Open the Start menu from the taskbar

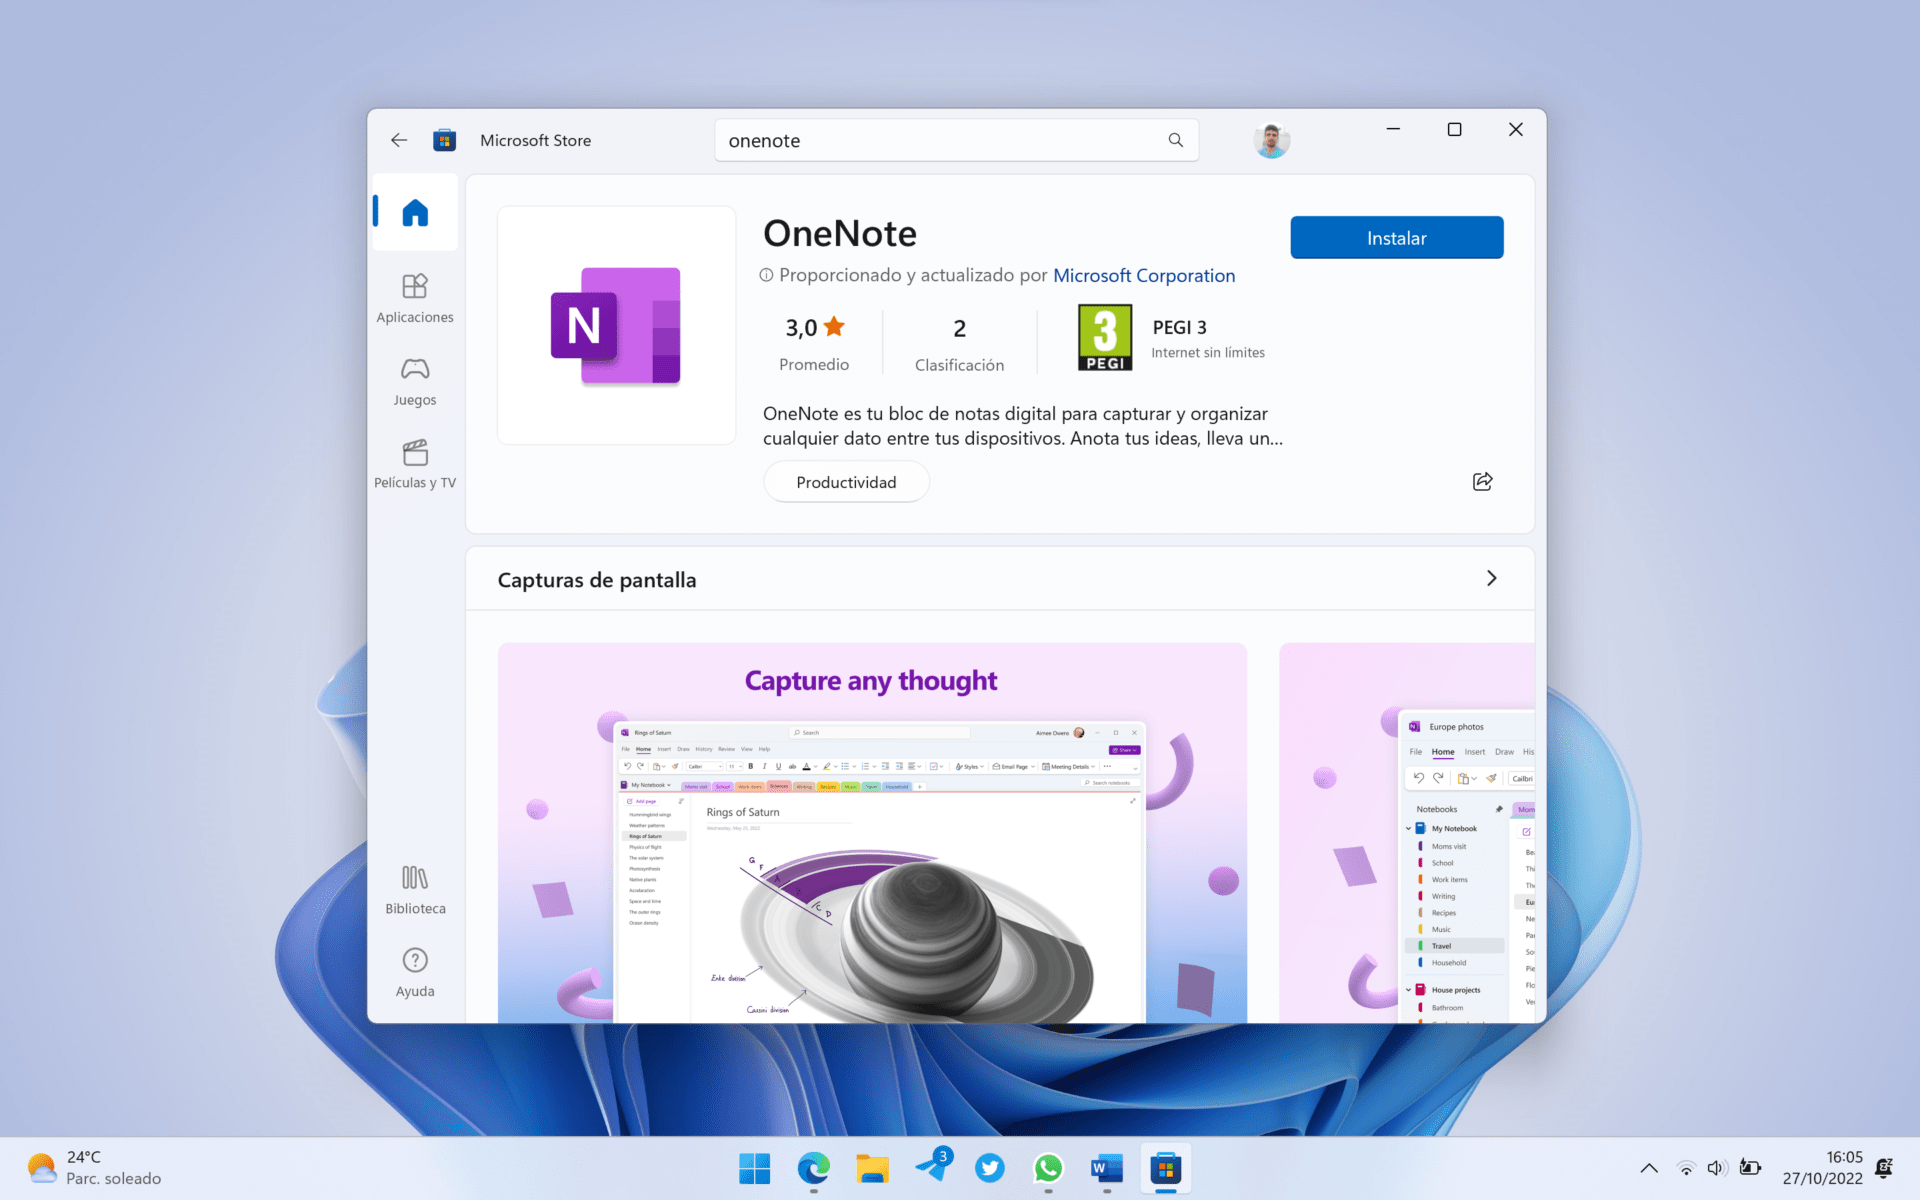[754, 1168]
